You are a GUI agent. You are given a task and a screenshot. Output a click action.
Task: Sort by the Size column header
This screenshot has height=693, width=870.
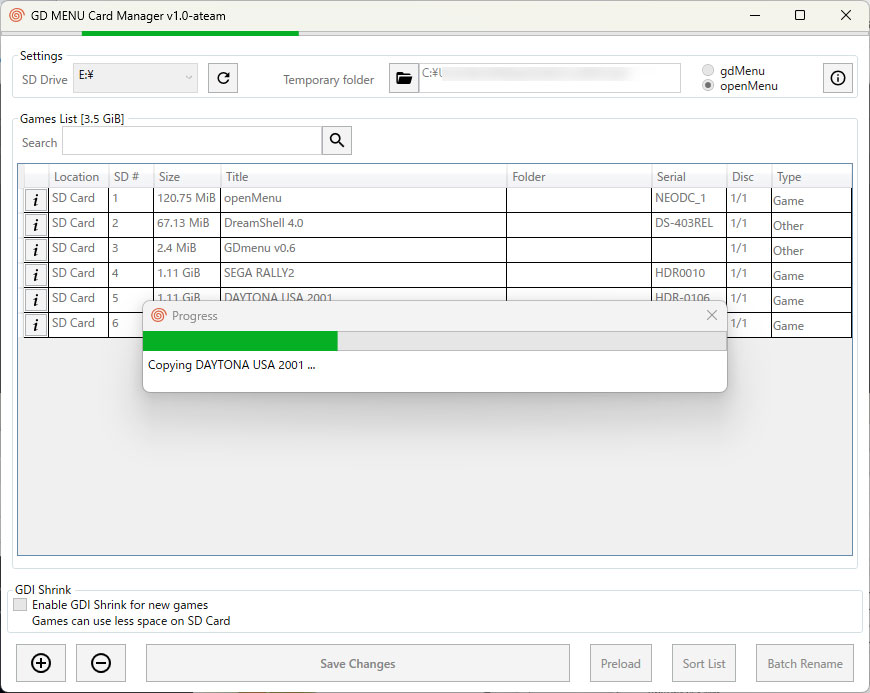186,177
